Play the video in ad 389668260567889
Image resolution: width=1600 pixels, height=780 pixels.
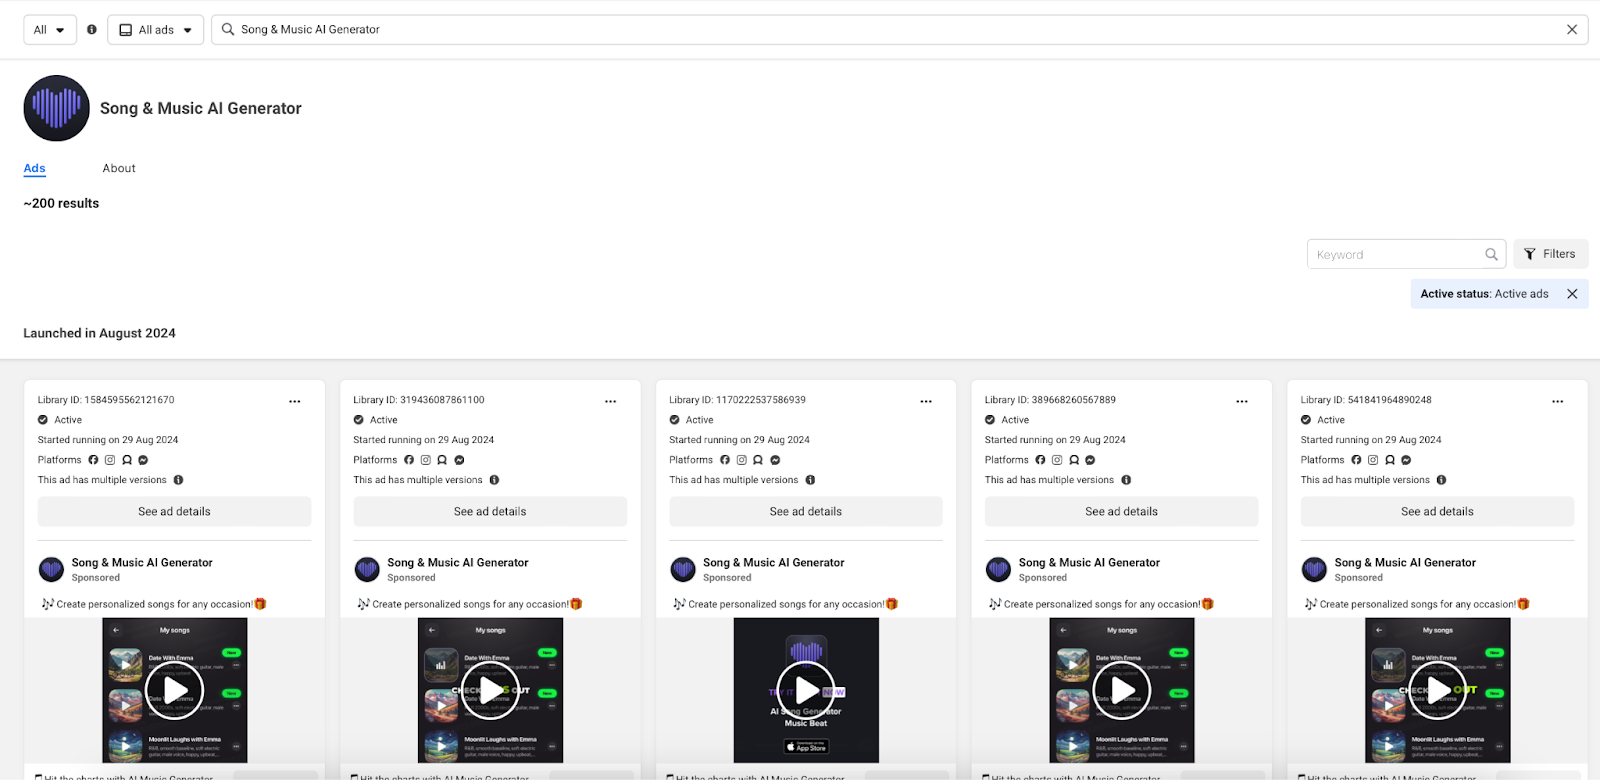tap(1122, 690)
